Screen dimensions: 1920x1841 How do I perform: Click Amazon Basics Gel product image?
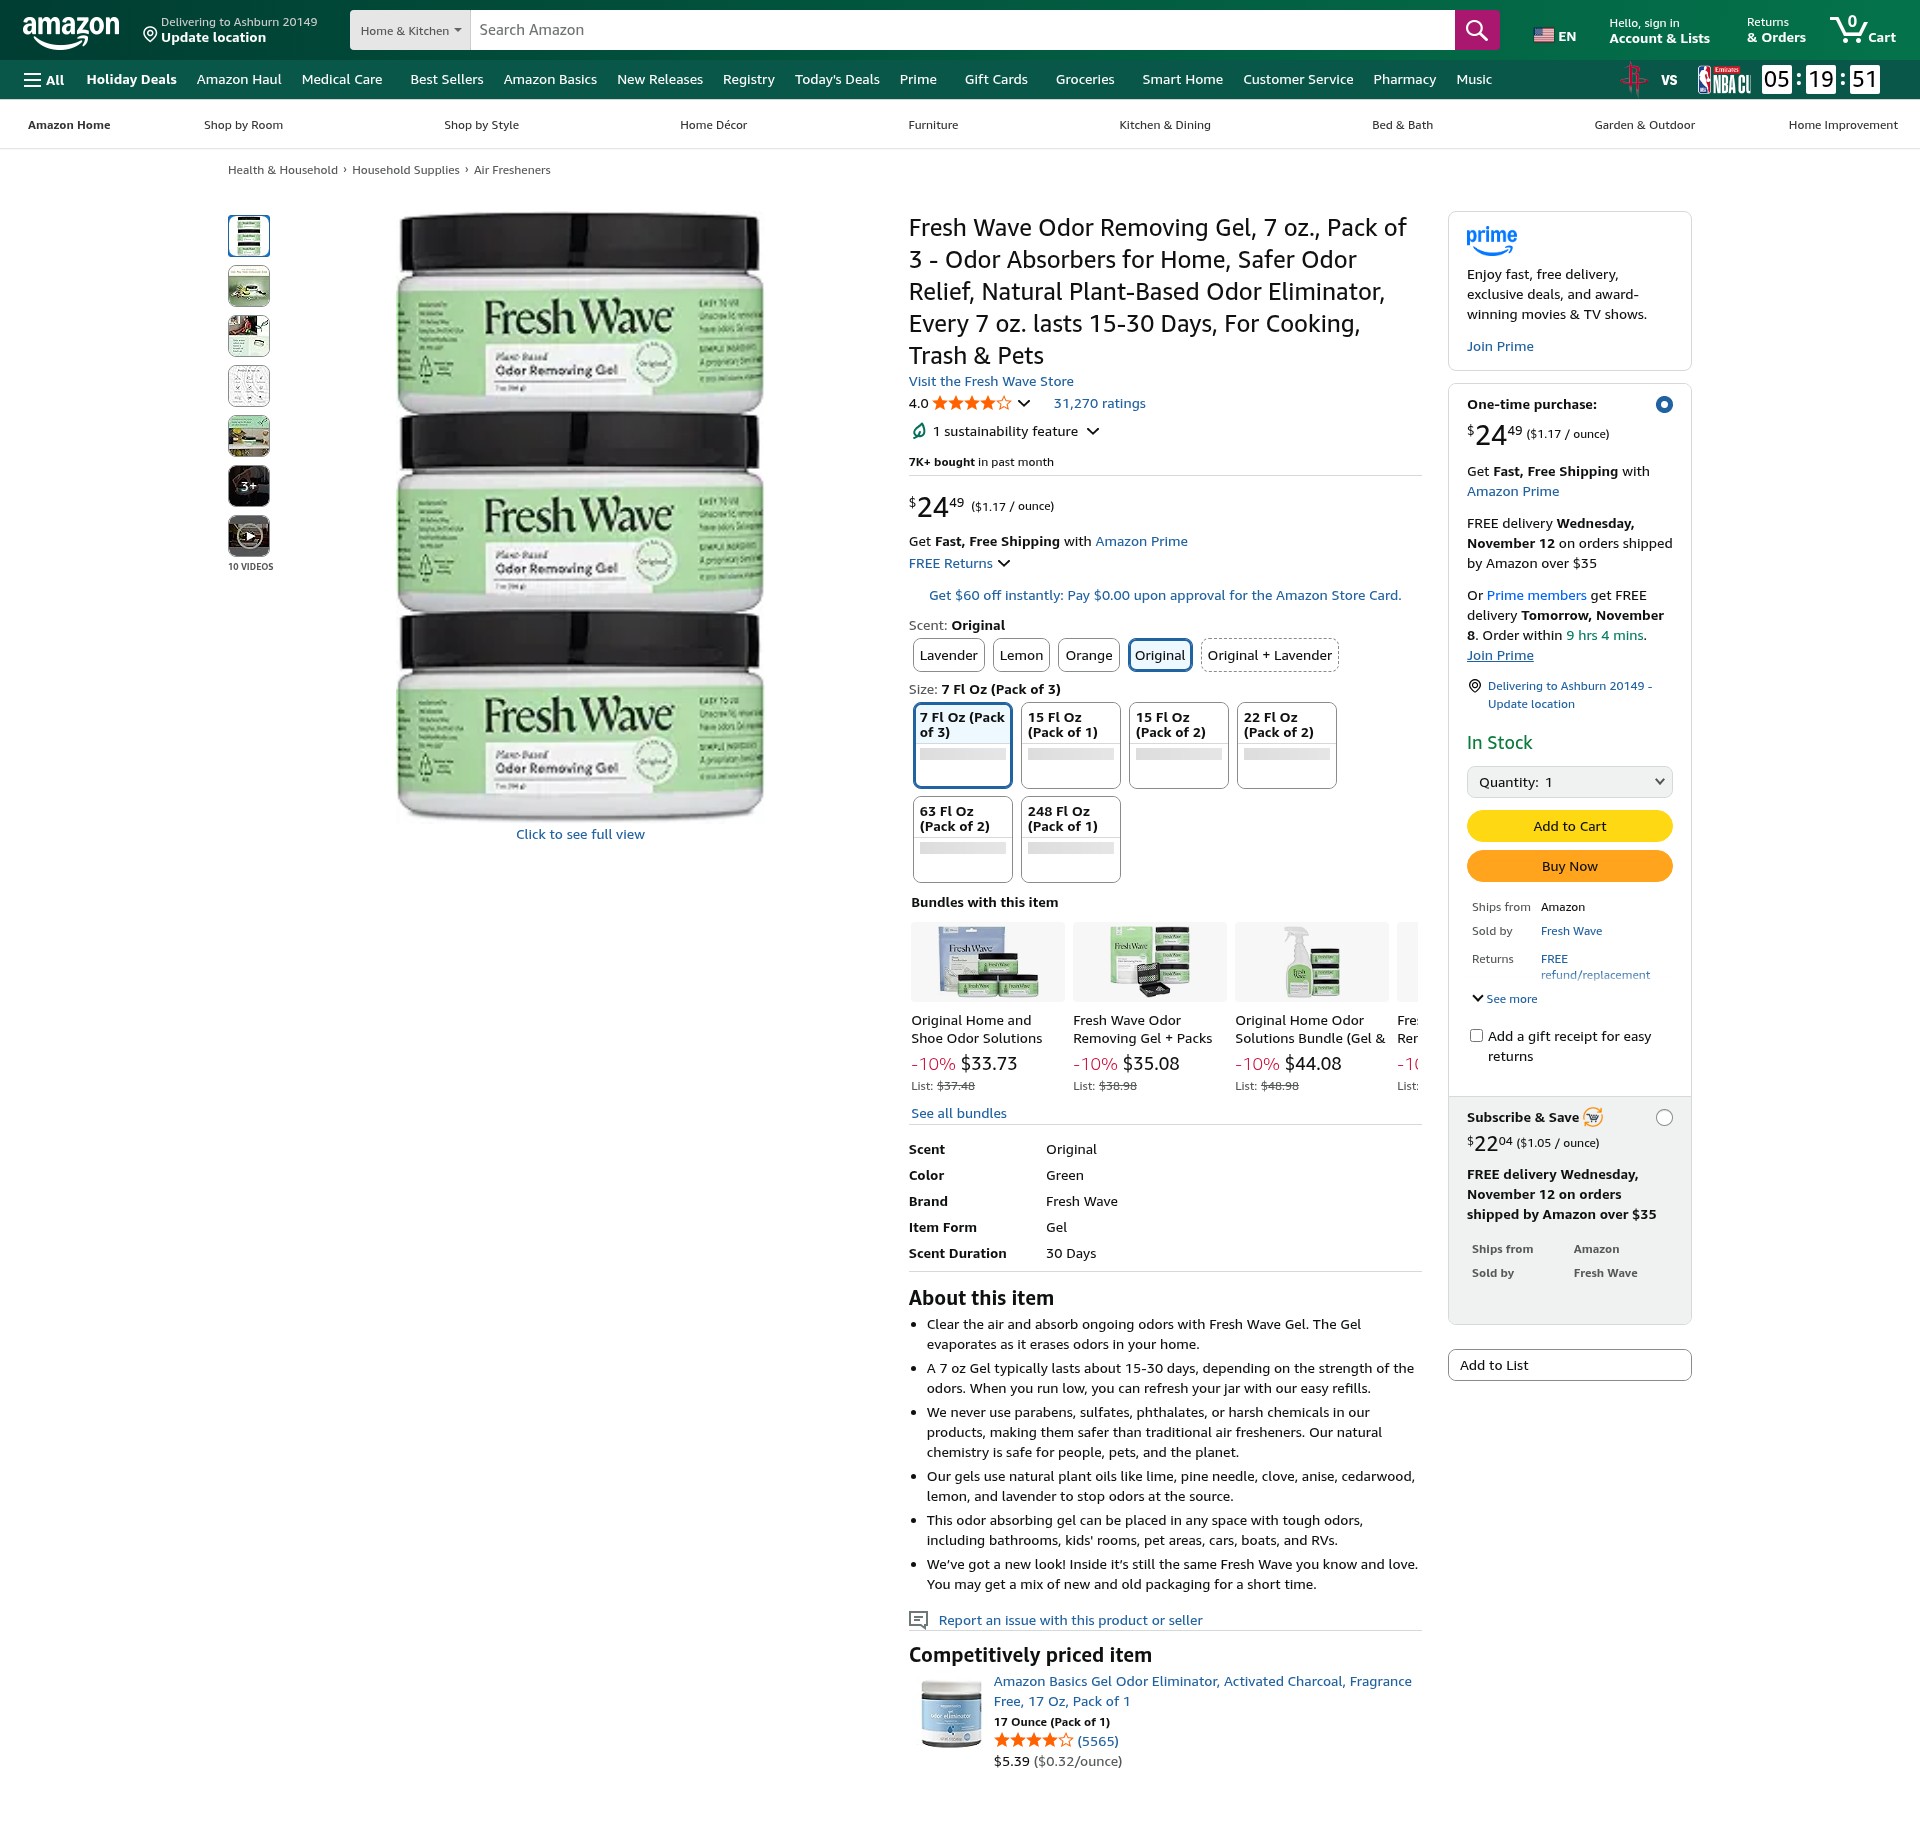tap(951, 1713)
